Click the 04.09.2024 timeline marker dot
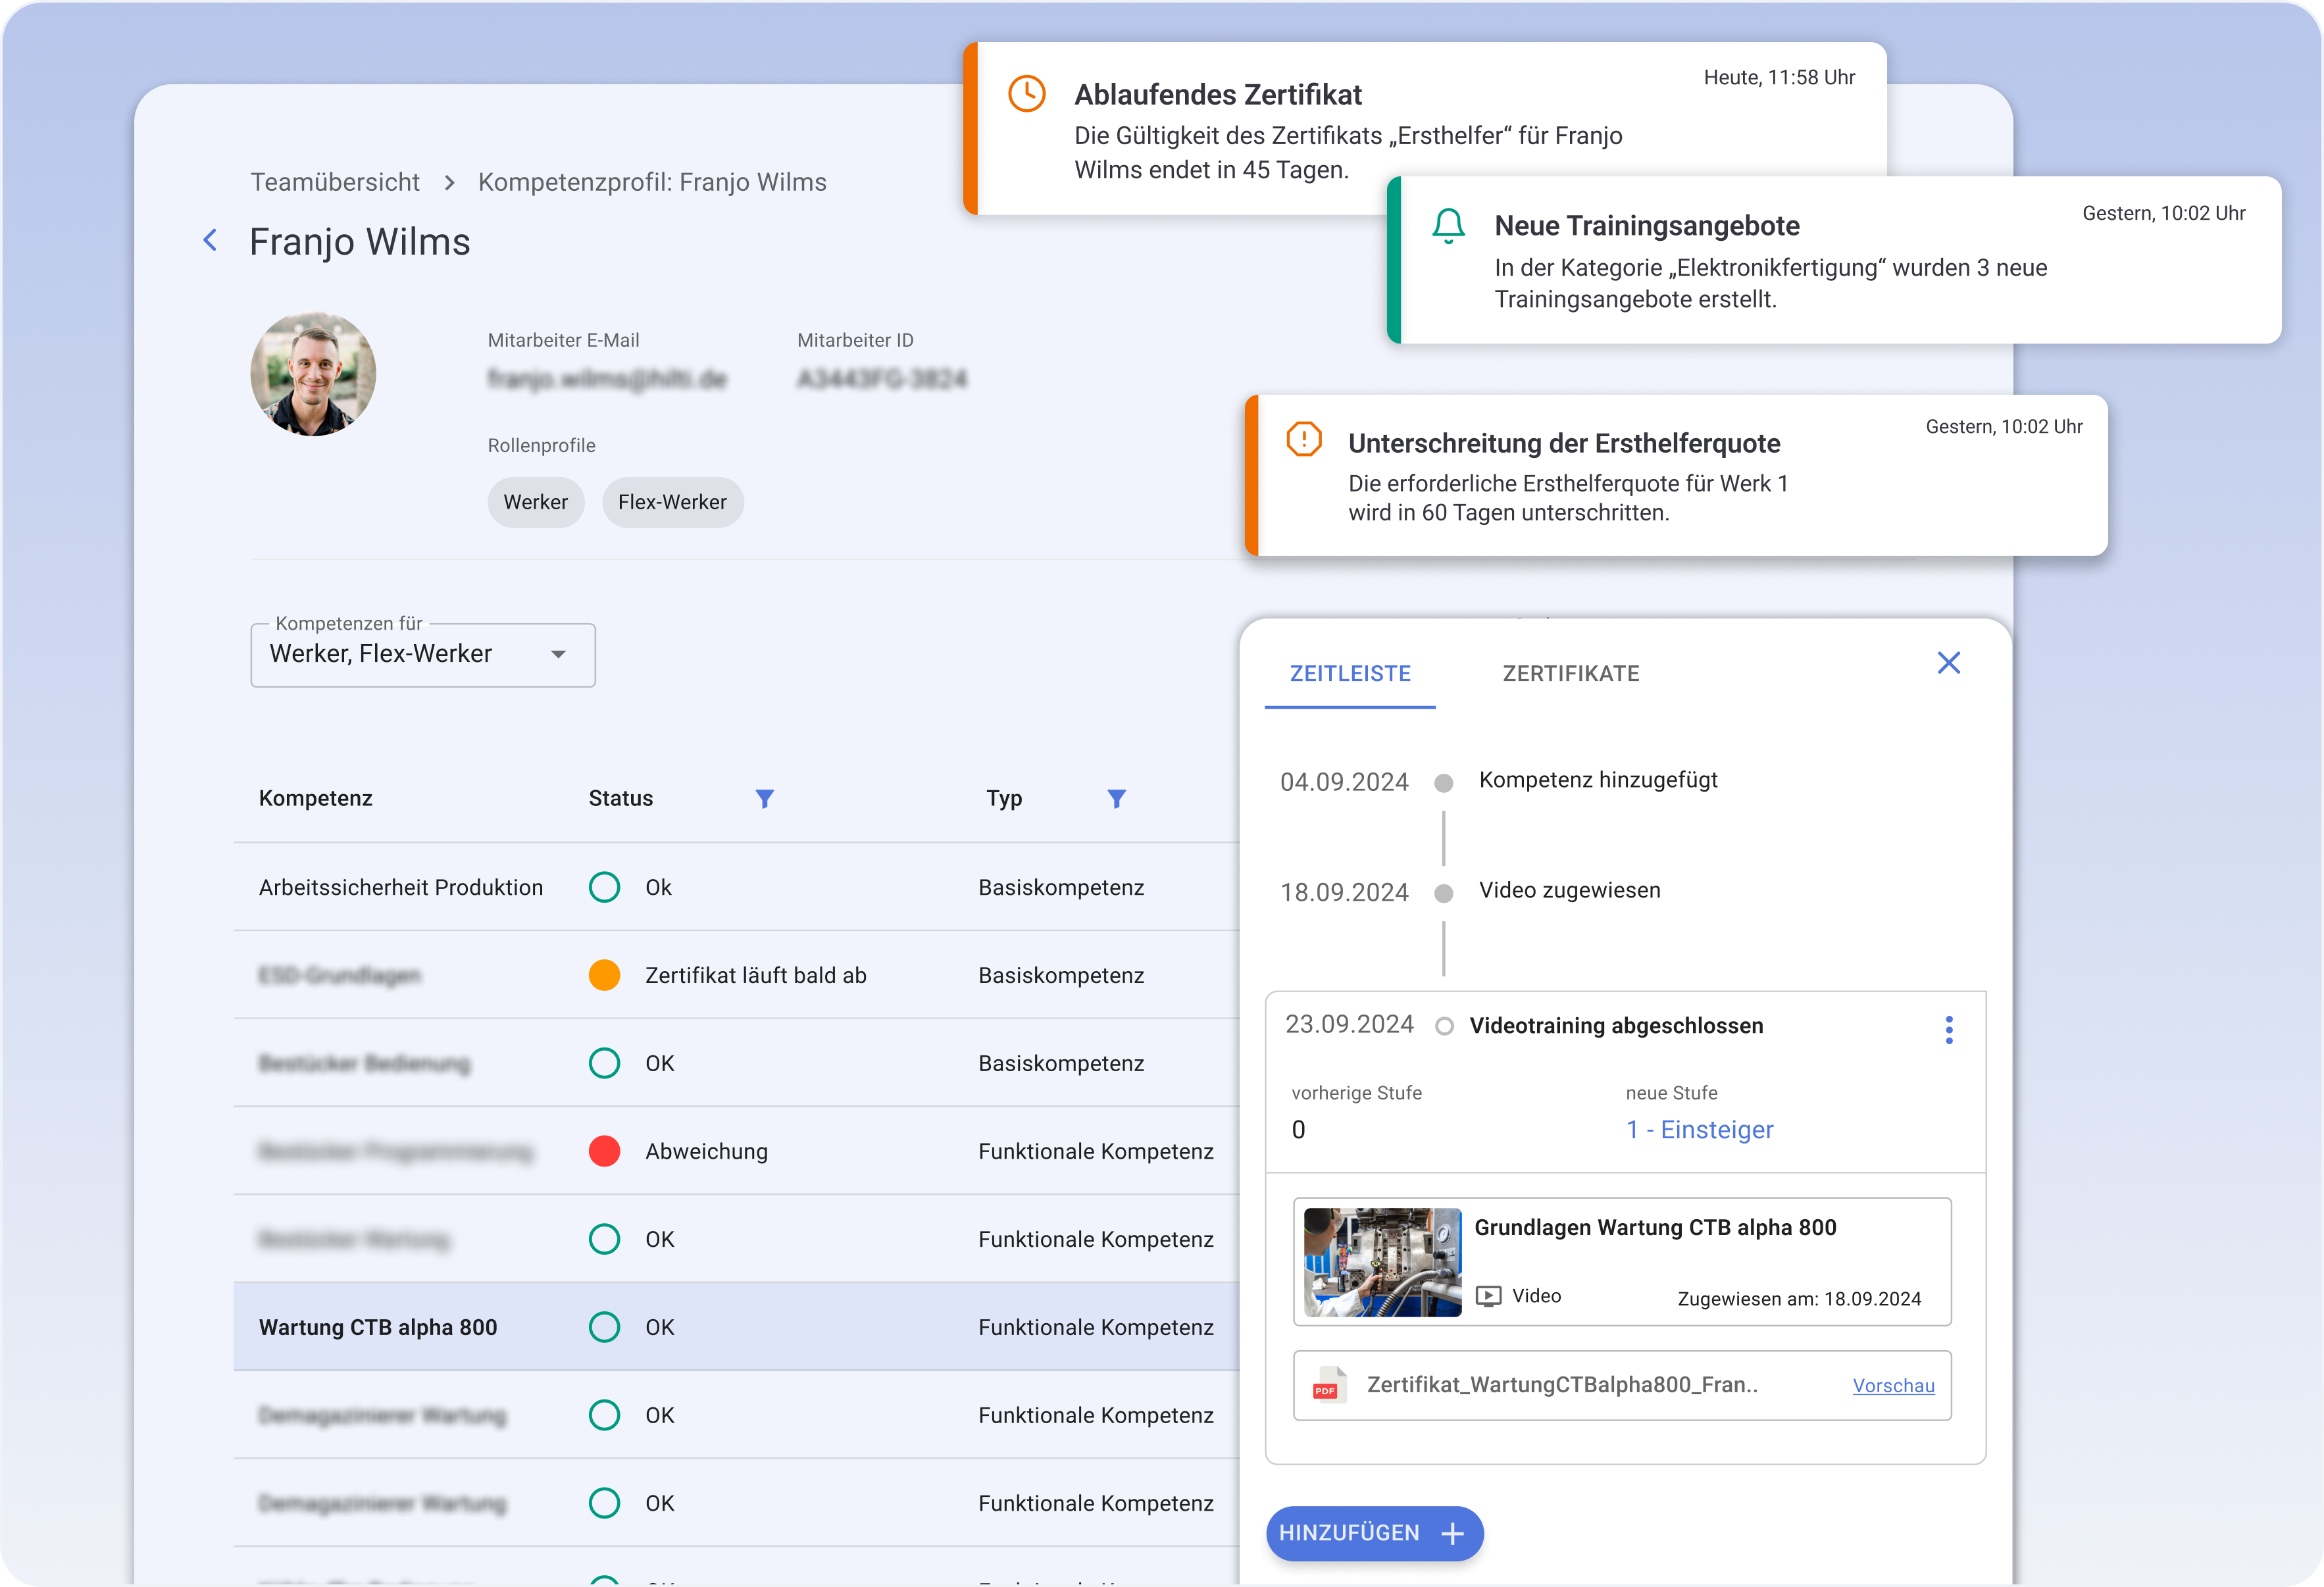The width and height of the screenshot is (2324, 1587). pyautogui.click(x=1443, y=783)
